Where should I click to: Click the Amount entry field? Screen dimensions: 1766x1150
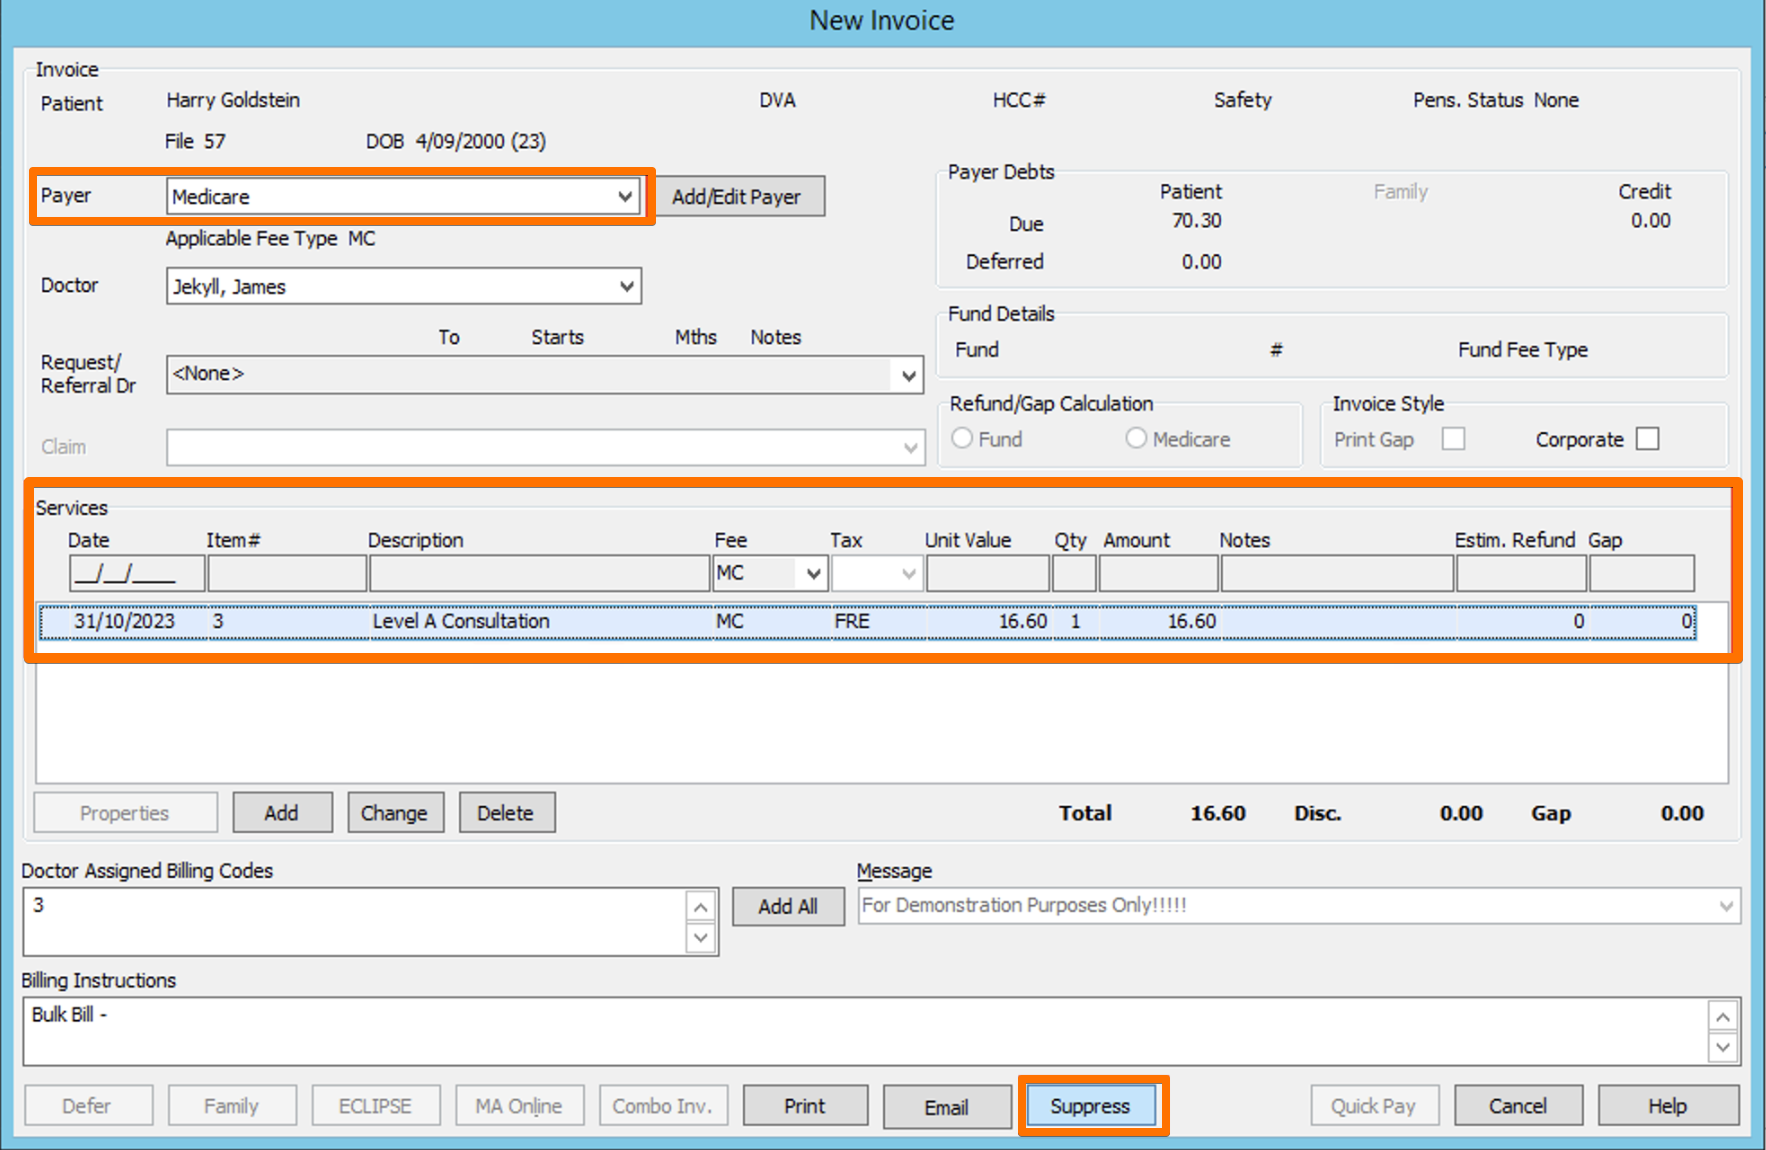pos(1159,574)
